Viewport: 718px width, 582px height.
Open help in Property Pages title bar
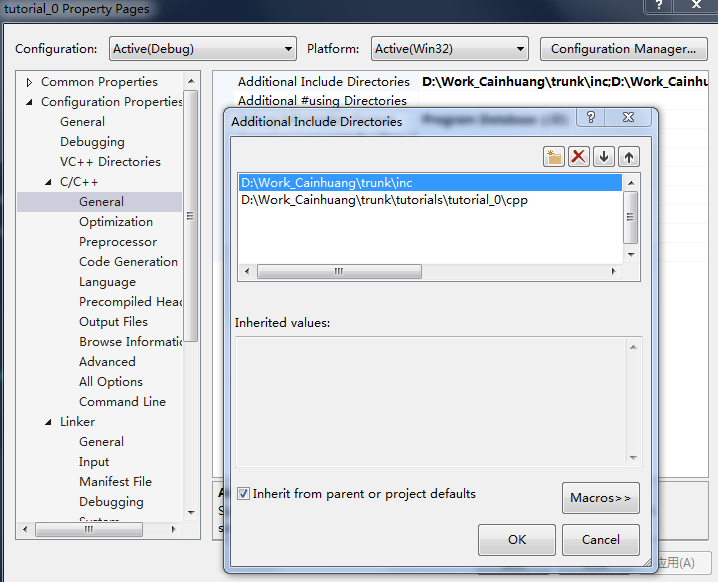click(x=658, y=5)
